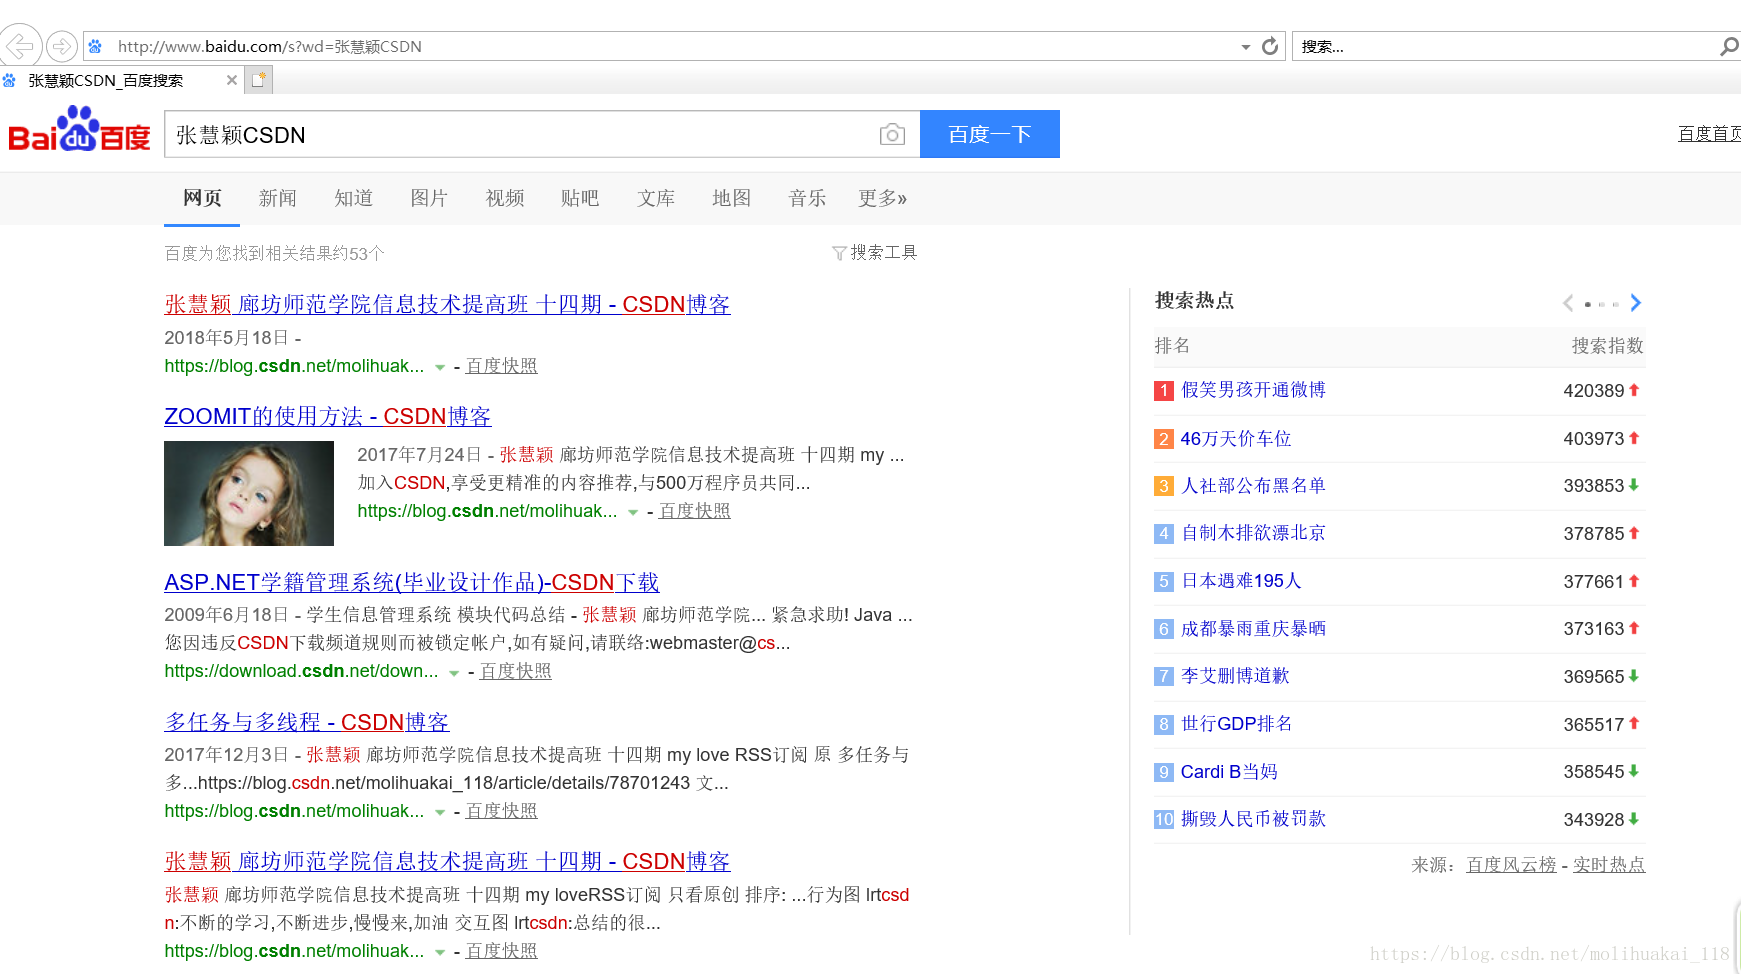
Task: Click the 百度一下 search button
Action: tap(990, 134)
